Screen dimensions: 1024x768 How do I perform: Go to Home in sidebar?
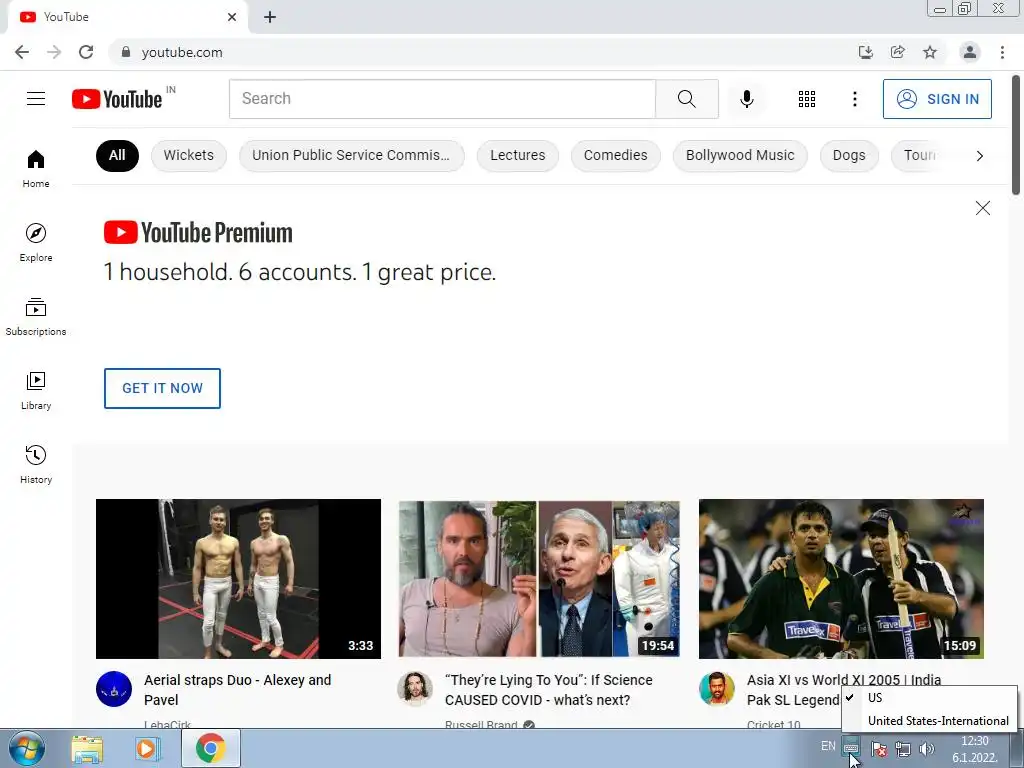click(x=36, y=168)
